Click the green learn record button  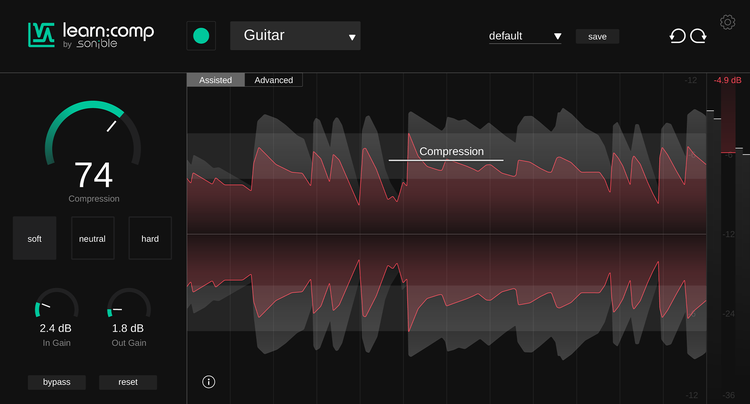(x=201, y=36)
